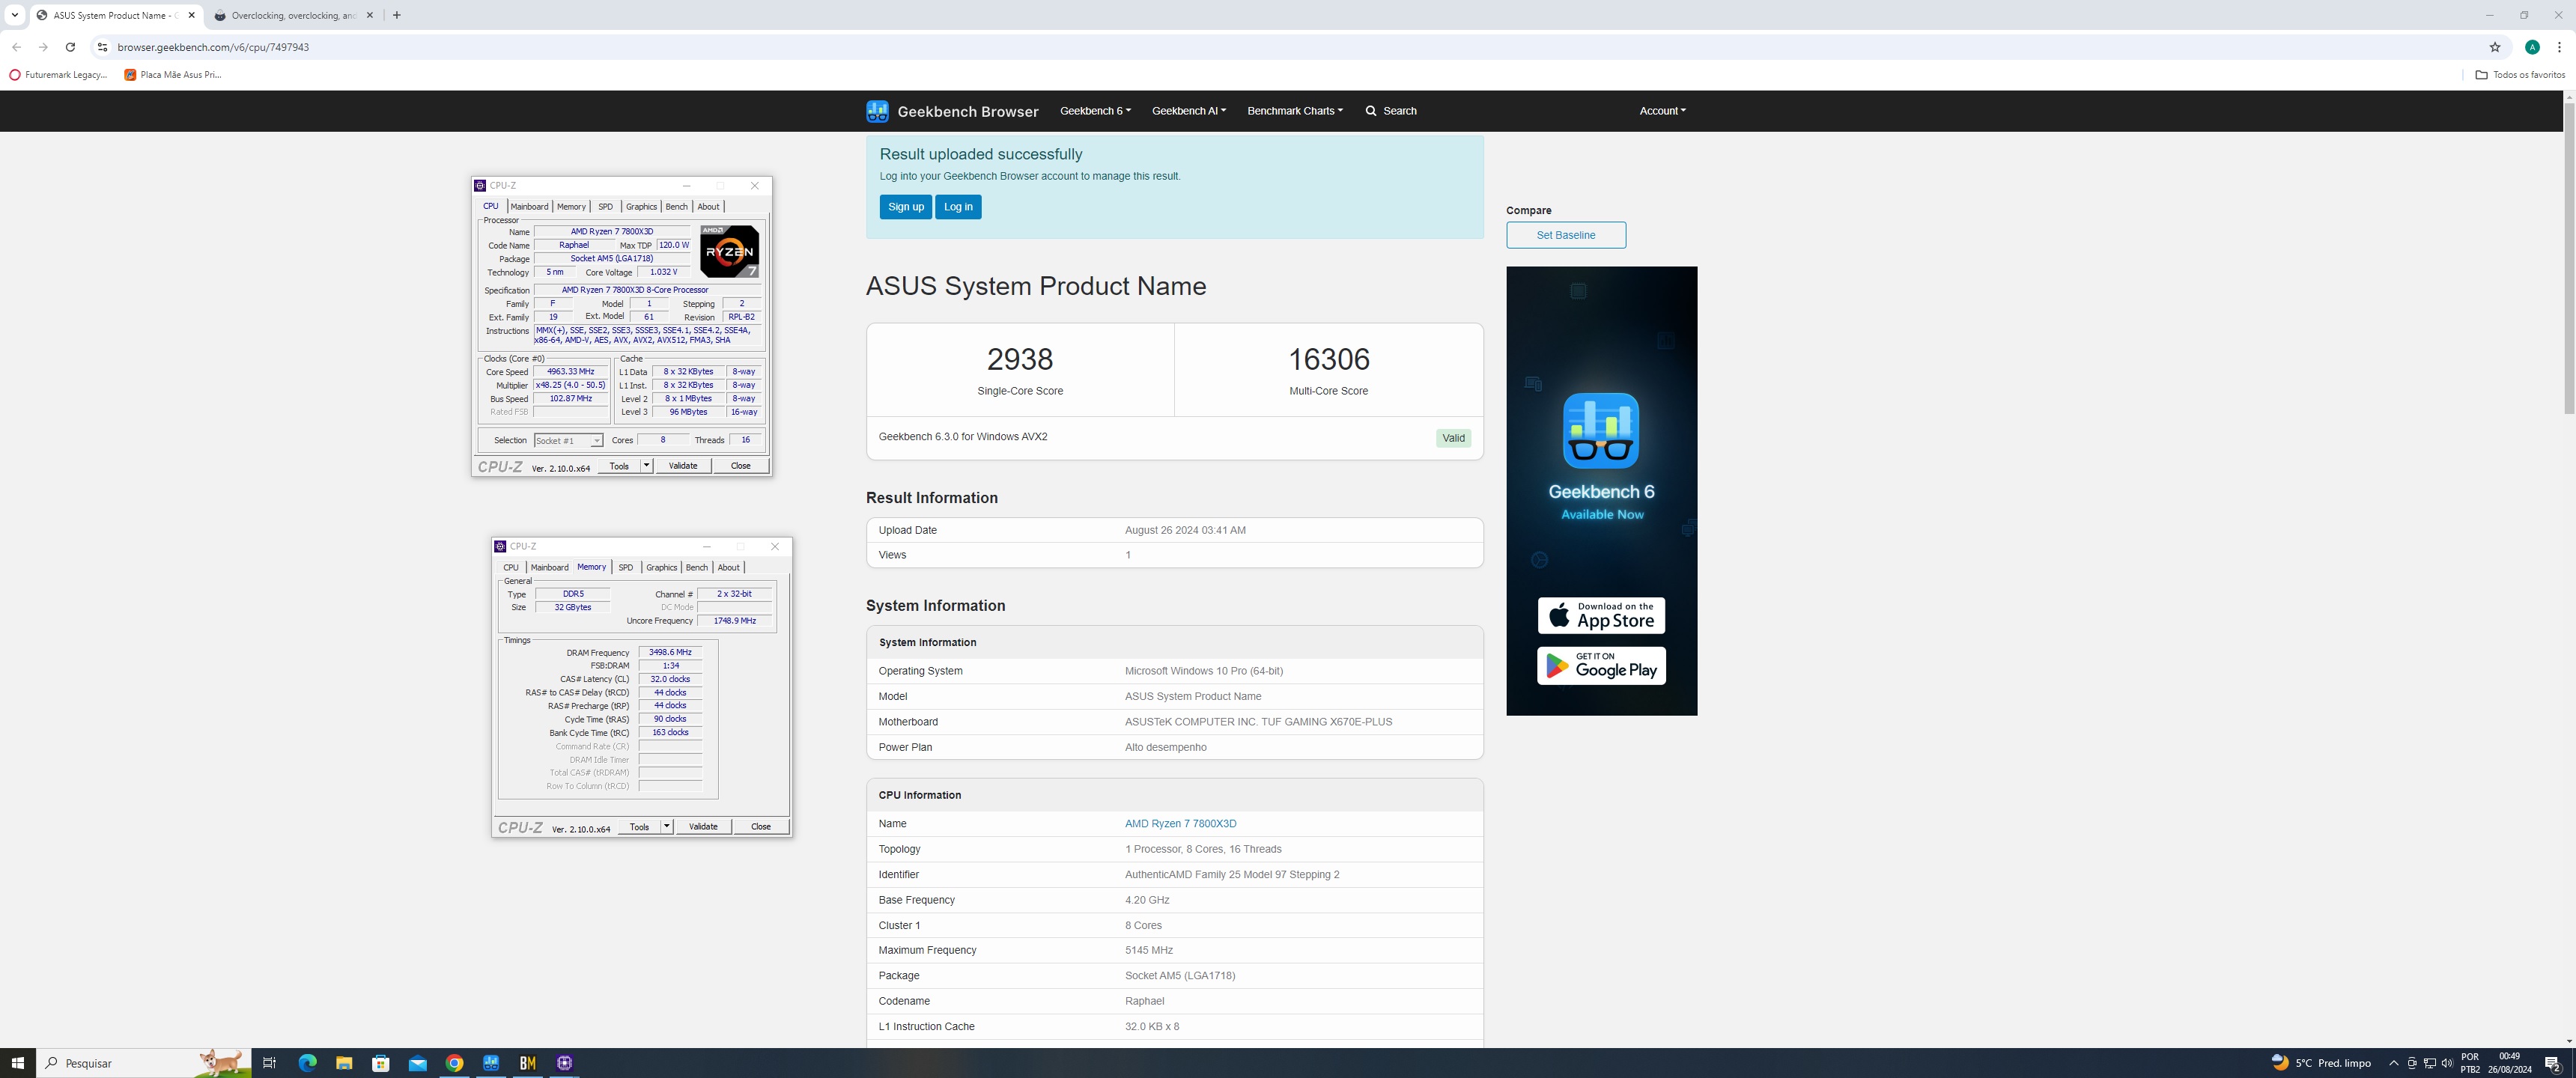
Task: Click CPU-Z taskbar icon
Action: point(565,1063)
